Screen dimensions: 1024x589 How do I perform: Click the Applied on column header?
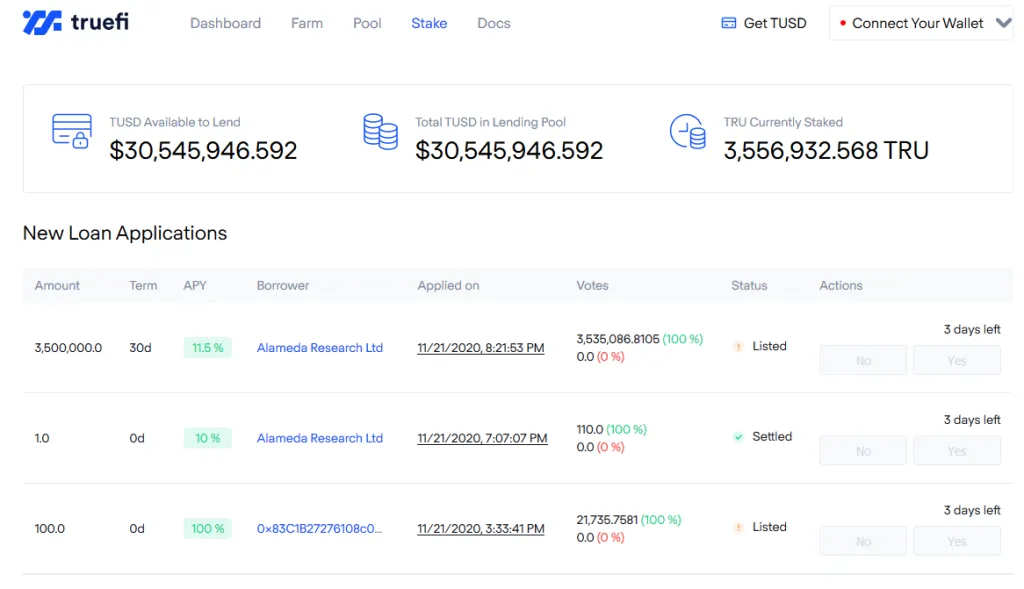tap(448, 285)
